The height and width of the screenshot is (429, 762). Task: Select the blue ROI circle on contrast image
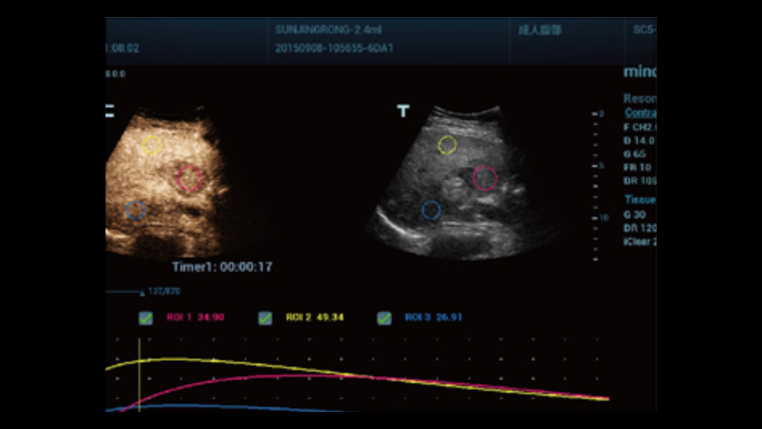pos(137,210)
